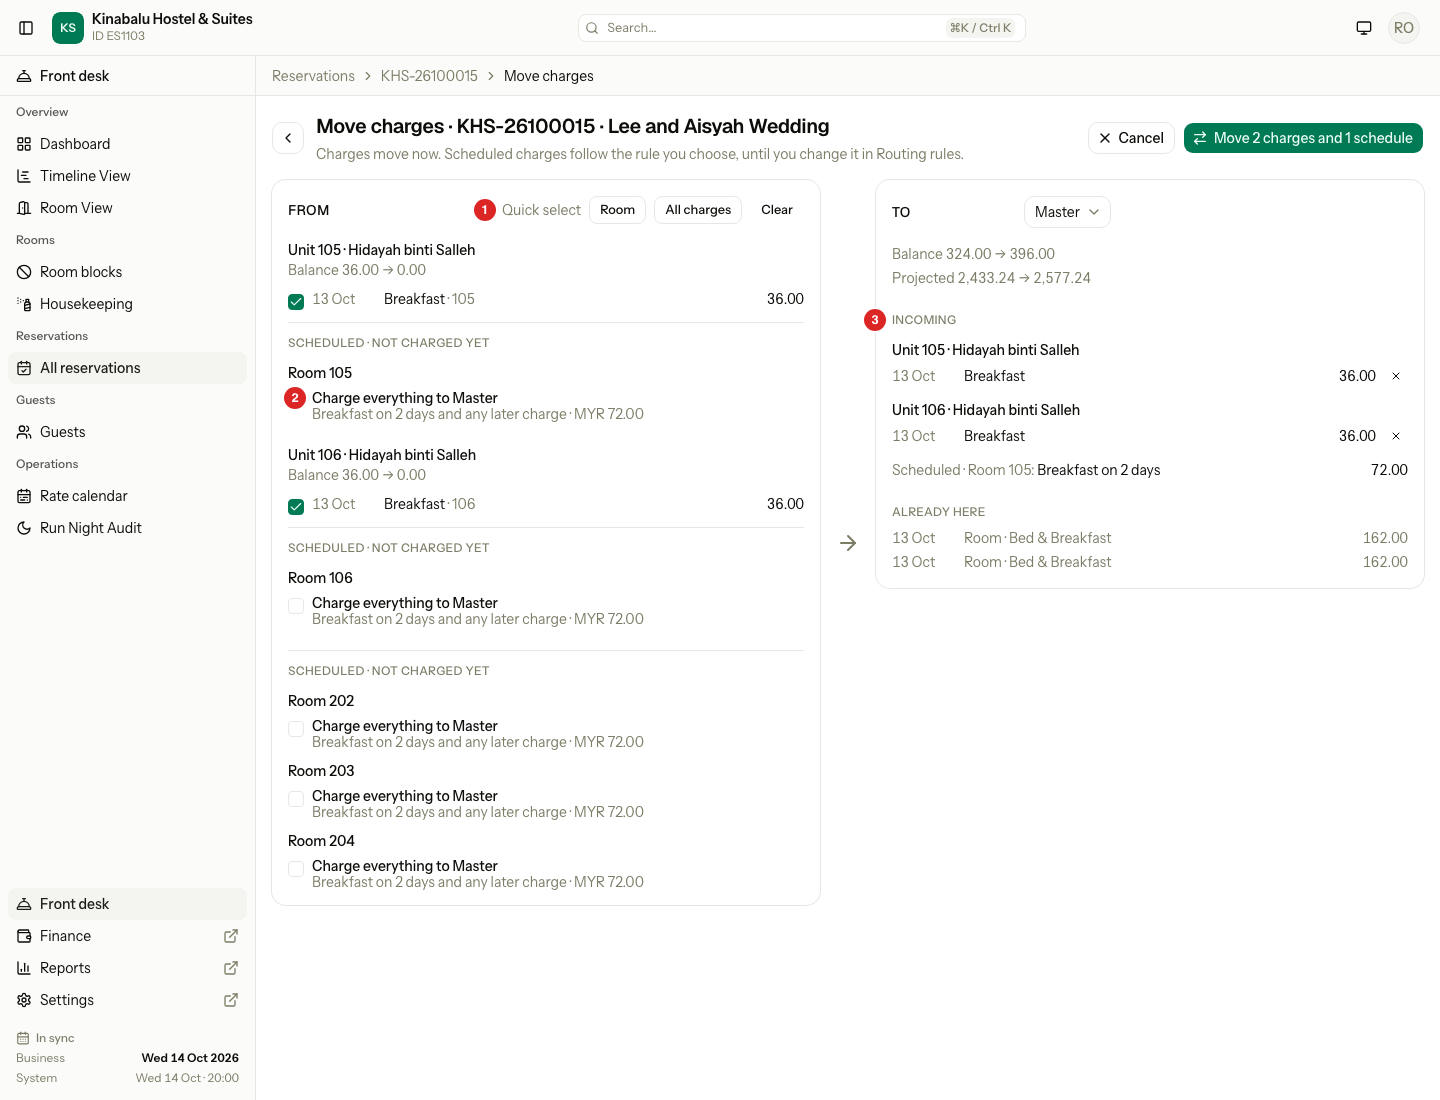This screenshot has width=1440, height=1100.
Task: Uncheck the 13 Oct Breakfast 105 charge
Action: pyautogui.click(x=296, y=302)
